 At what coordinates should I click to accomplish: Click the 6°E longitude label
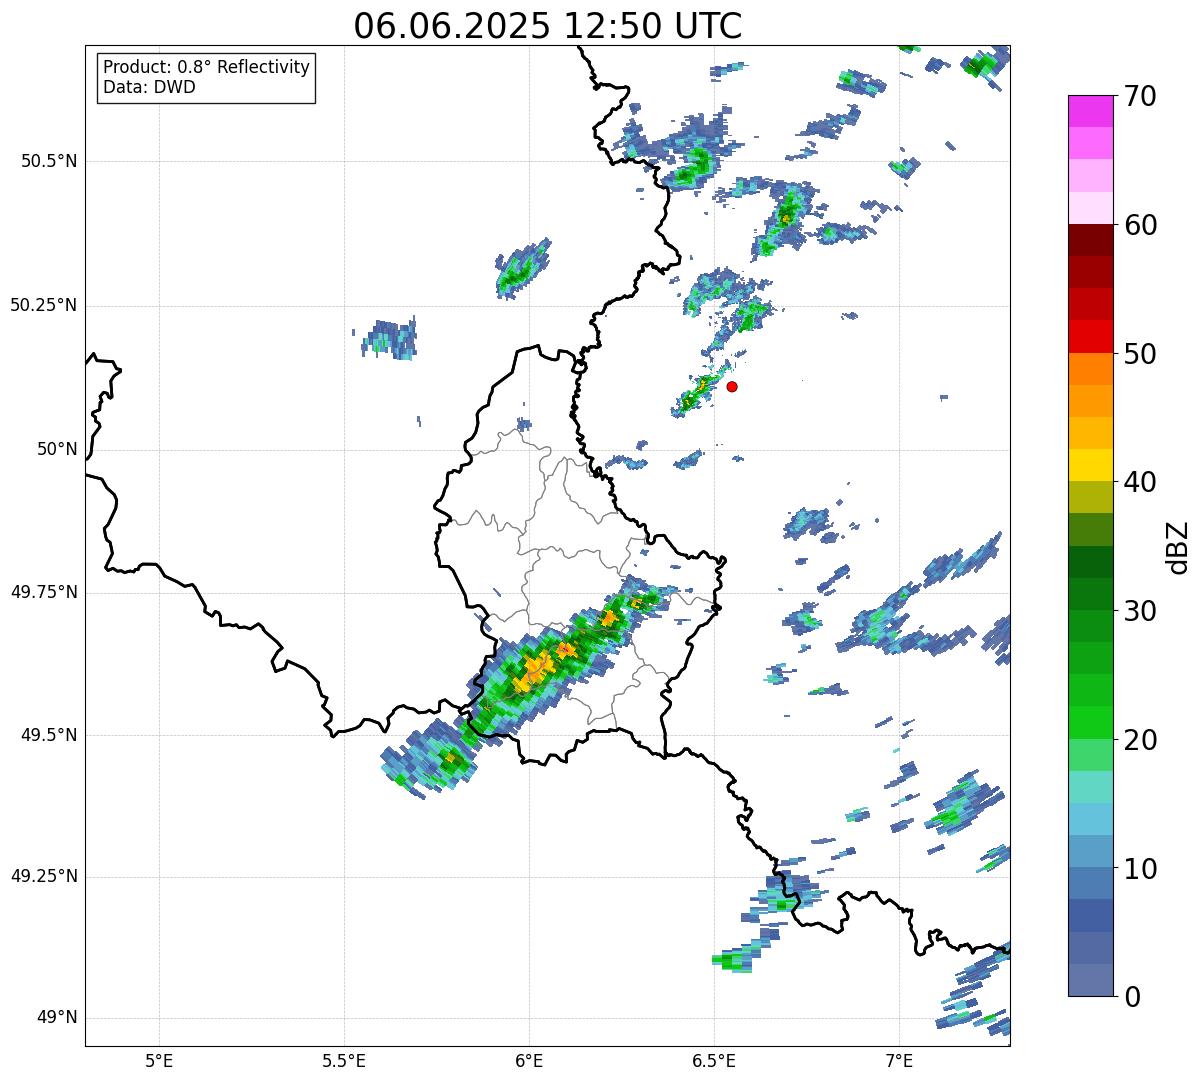click(529, 1060)
